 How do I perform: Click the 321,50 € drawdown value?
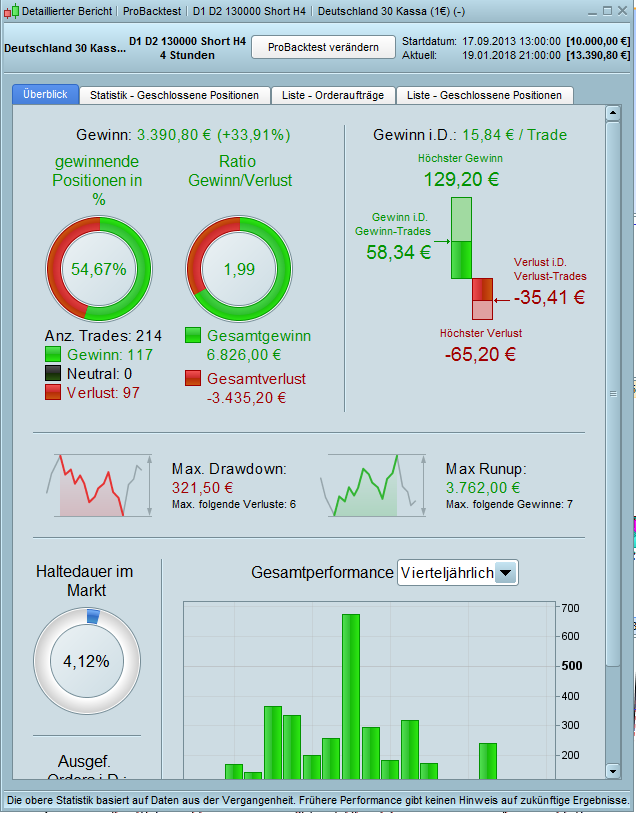(x=203, y=488)
